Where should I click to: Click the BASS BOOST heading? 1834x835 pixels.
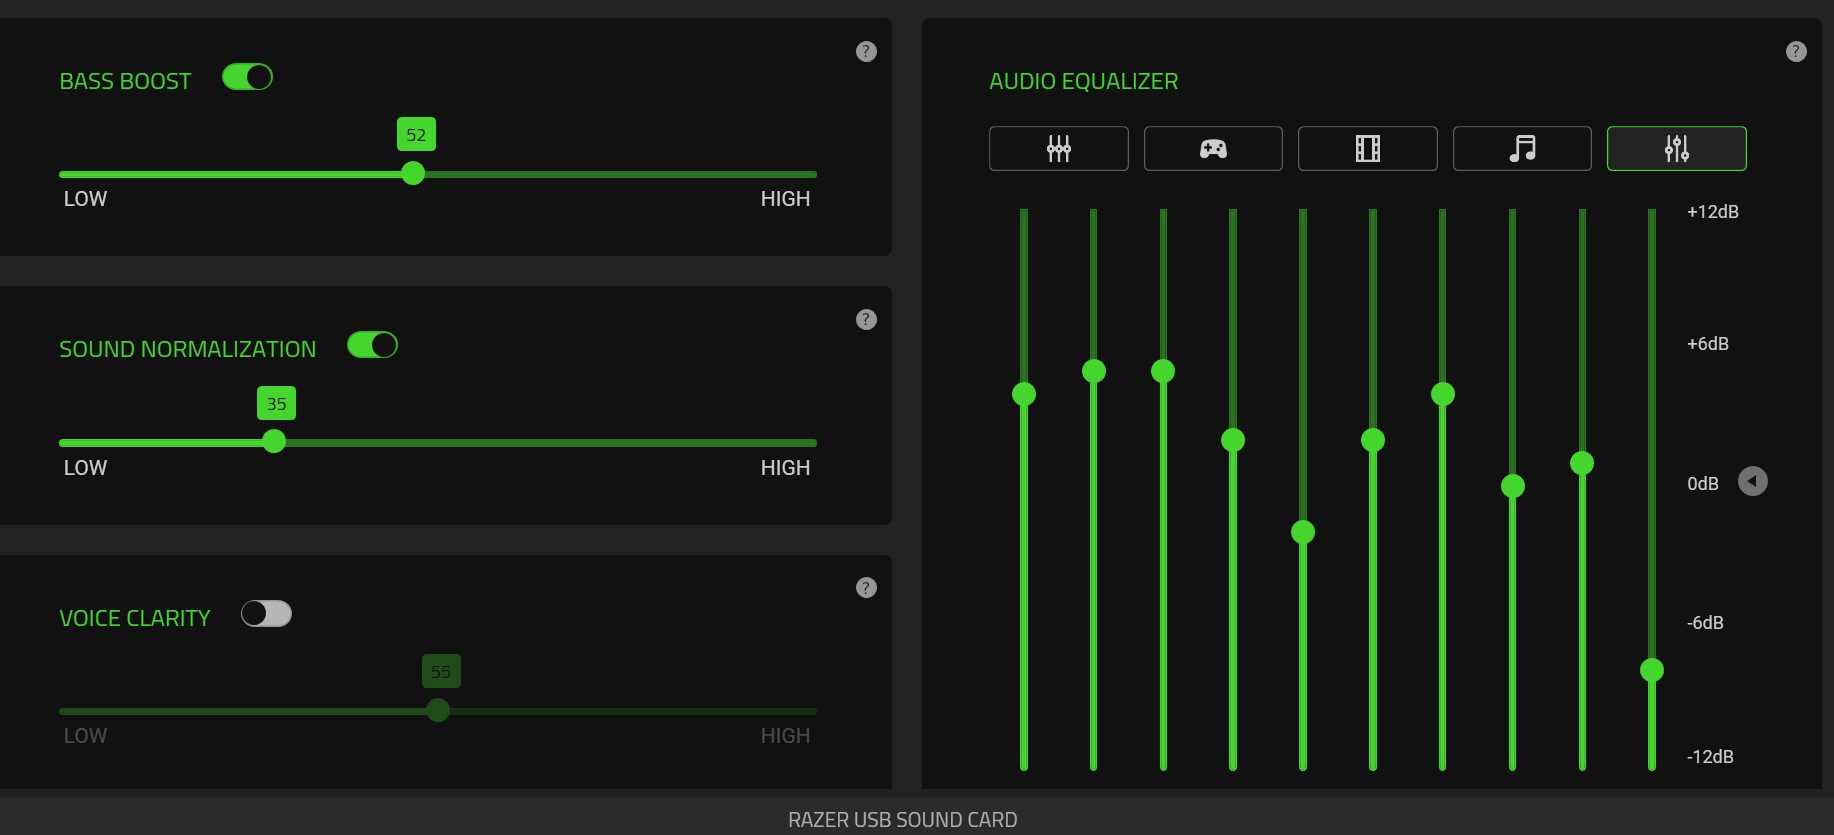click(x=125, y=82)
